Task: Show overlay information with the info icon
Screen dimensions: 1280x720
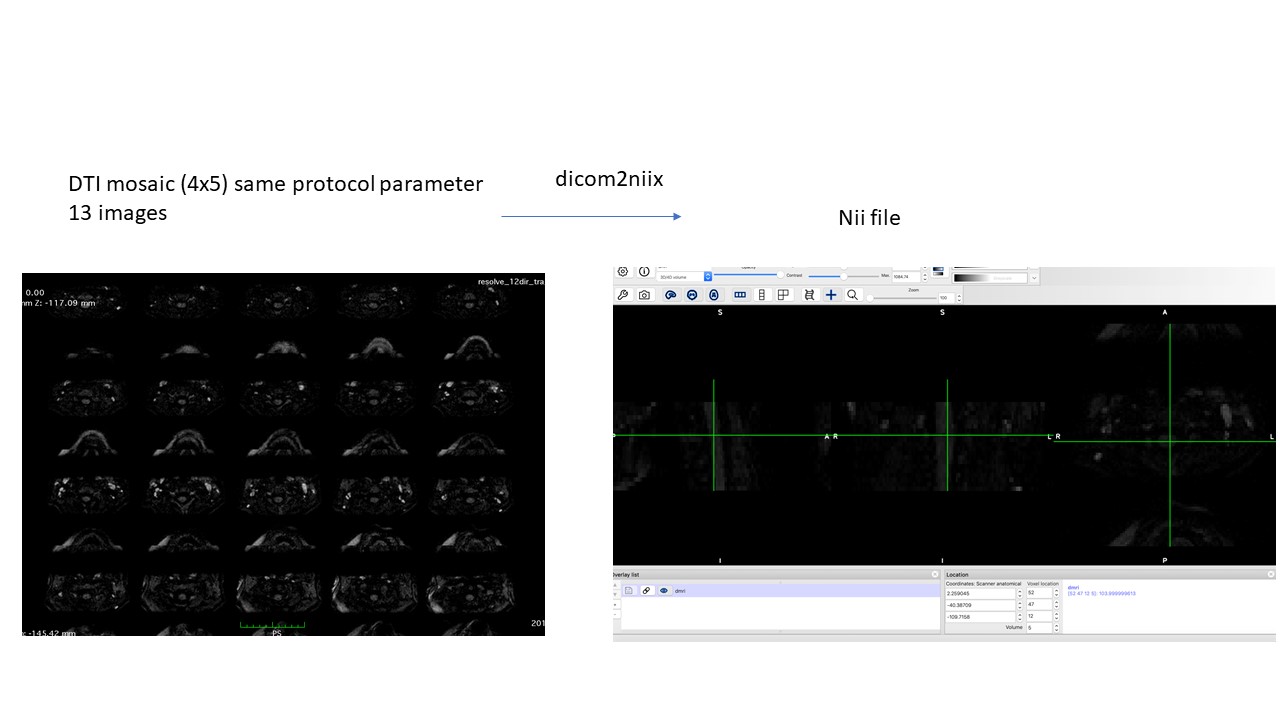Action: click(x=644, y=271)
